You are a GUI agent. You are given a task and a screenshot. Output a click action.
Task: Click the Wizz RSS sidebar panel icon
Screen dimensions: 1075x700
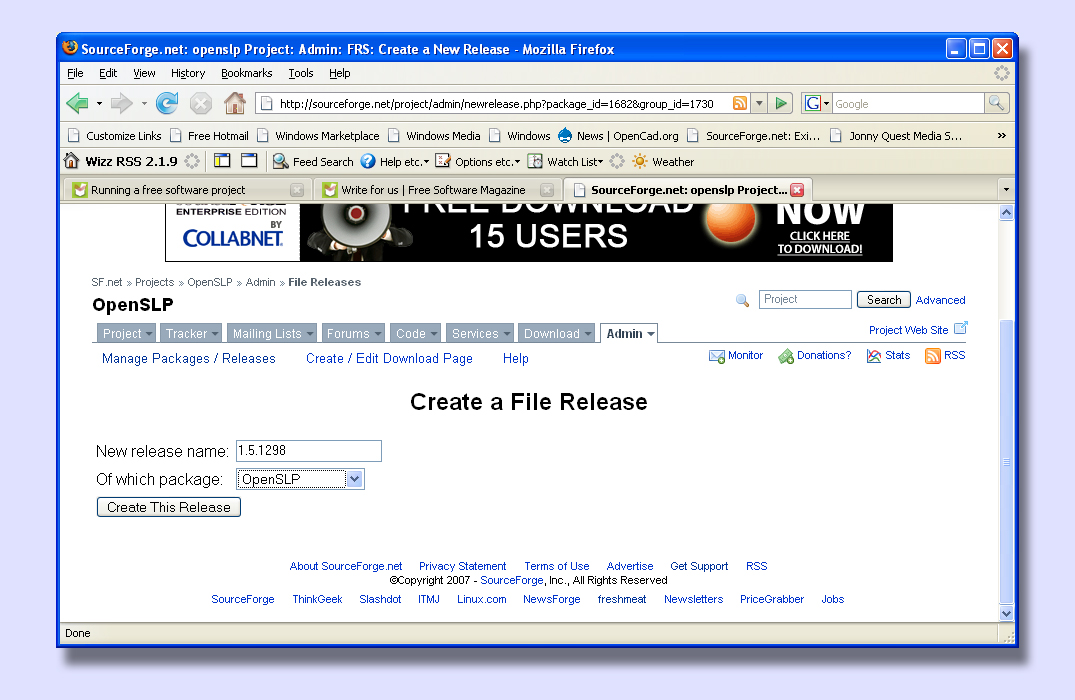point(222,161)
